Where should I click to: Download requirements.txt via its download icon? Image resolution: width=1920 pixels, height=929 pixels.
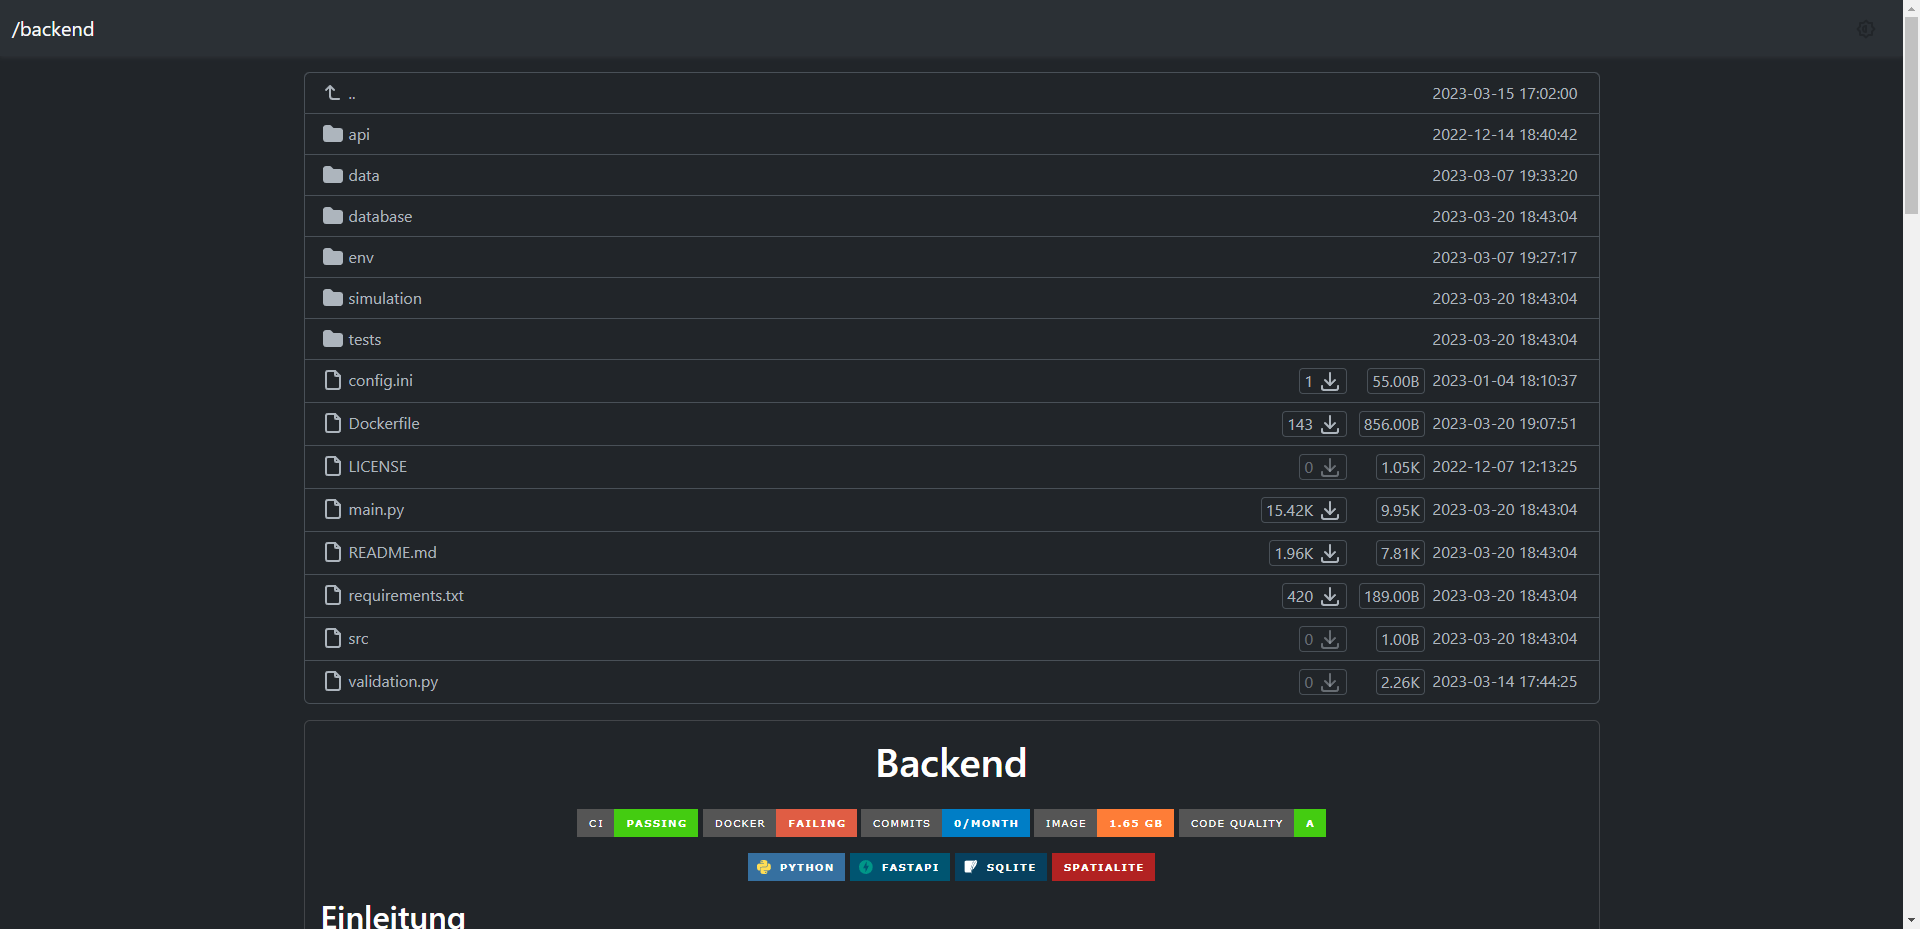(1328, 596)
